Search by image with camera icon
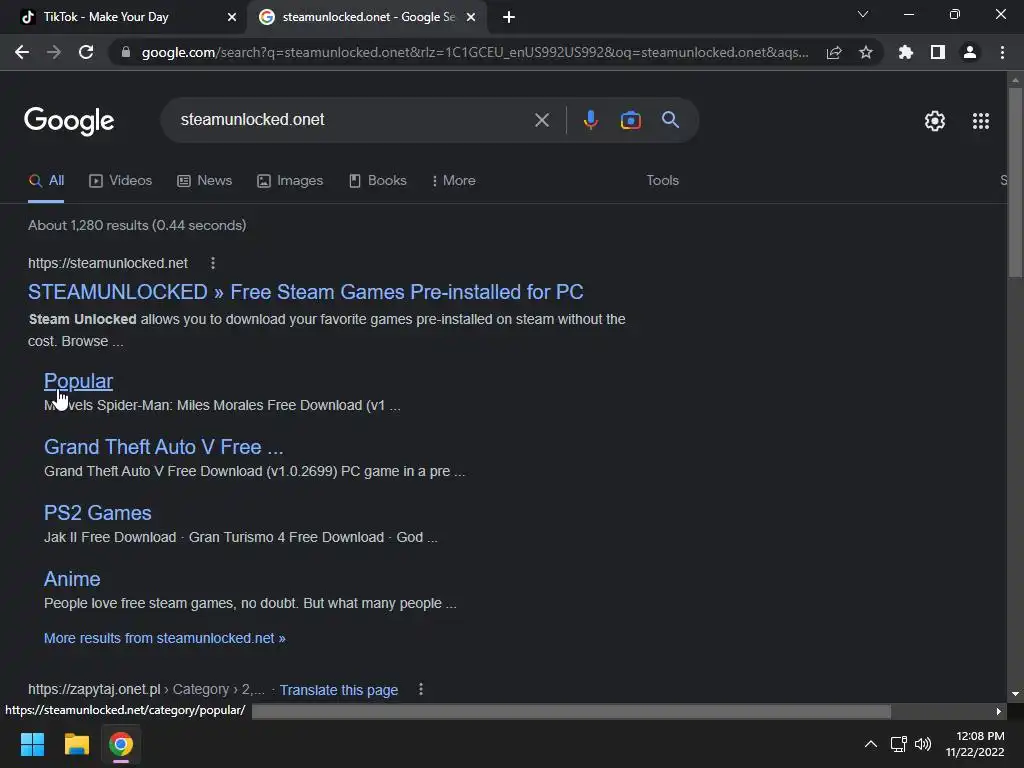The height and width of the screenshot is (768, 1024). coord(630,120)
